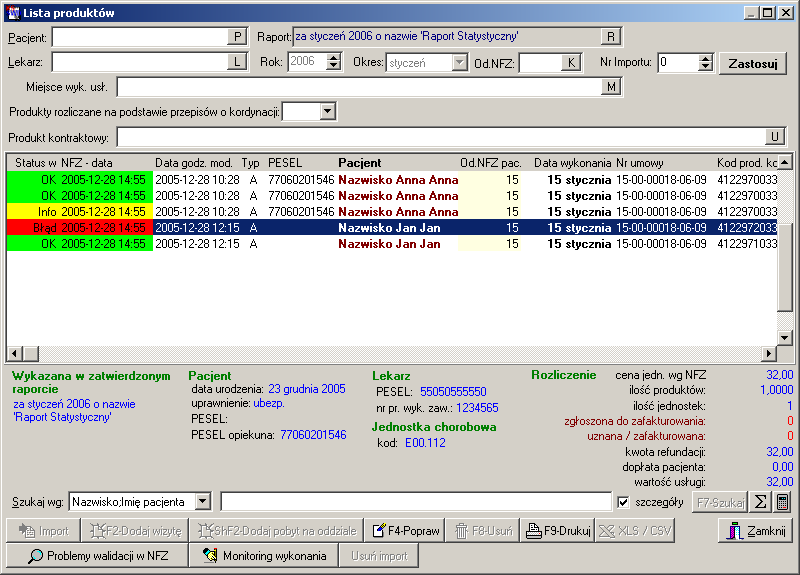Click the Jednostka chorobowa kod E00.112
This screenshot has width=800, height=575.
coord(425,443)
